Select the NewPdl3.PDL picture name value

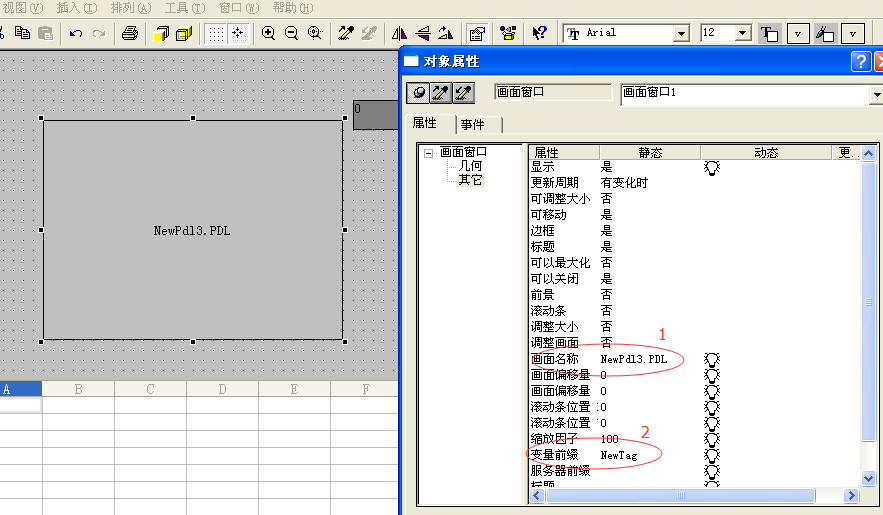click(x=634, y=359)
